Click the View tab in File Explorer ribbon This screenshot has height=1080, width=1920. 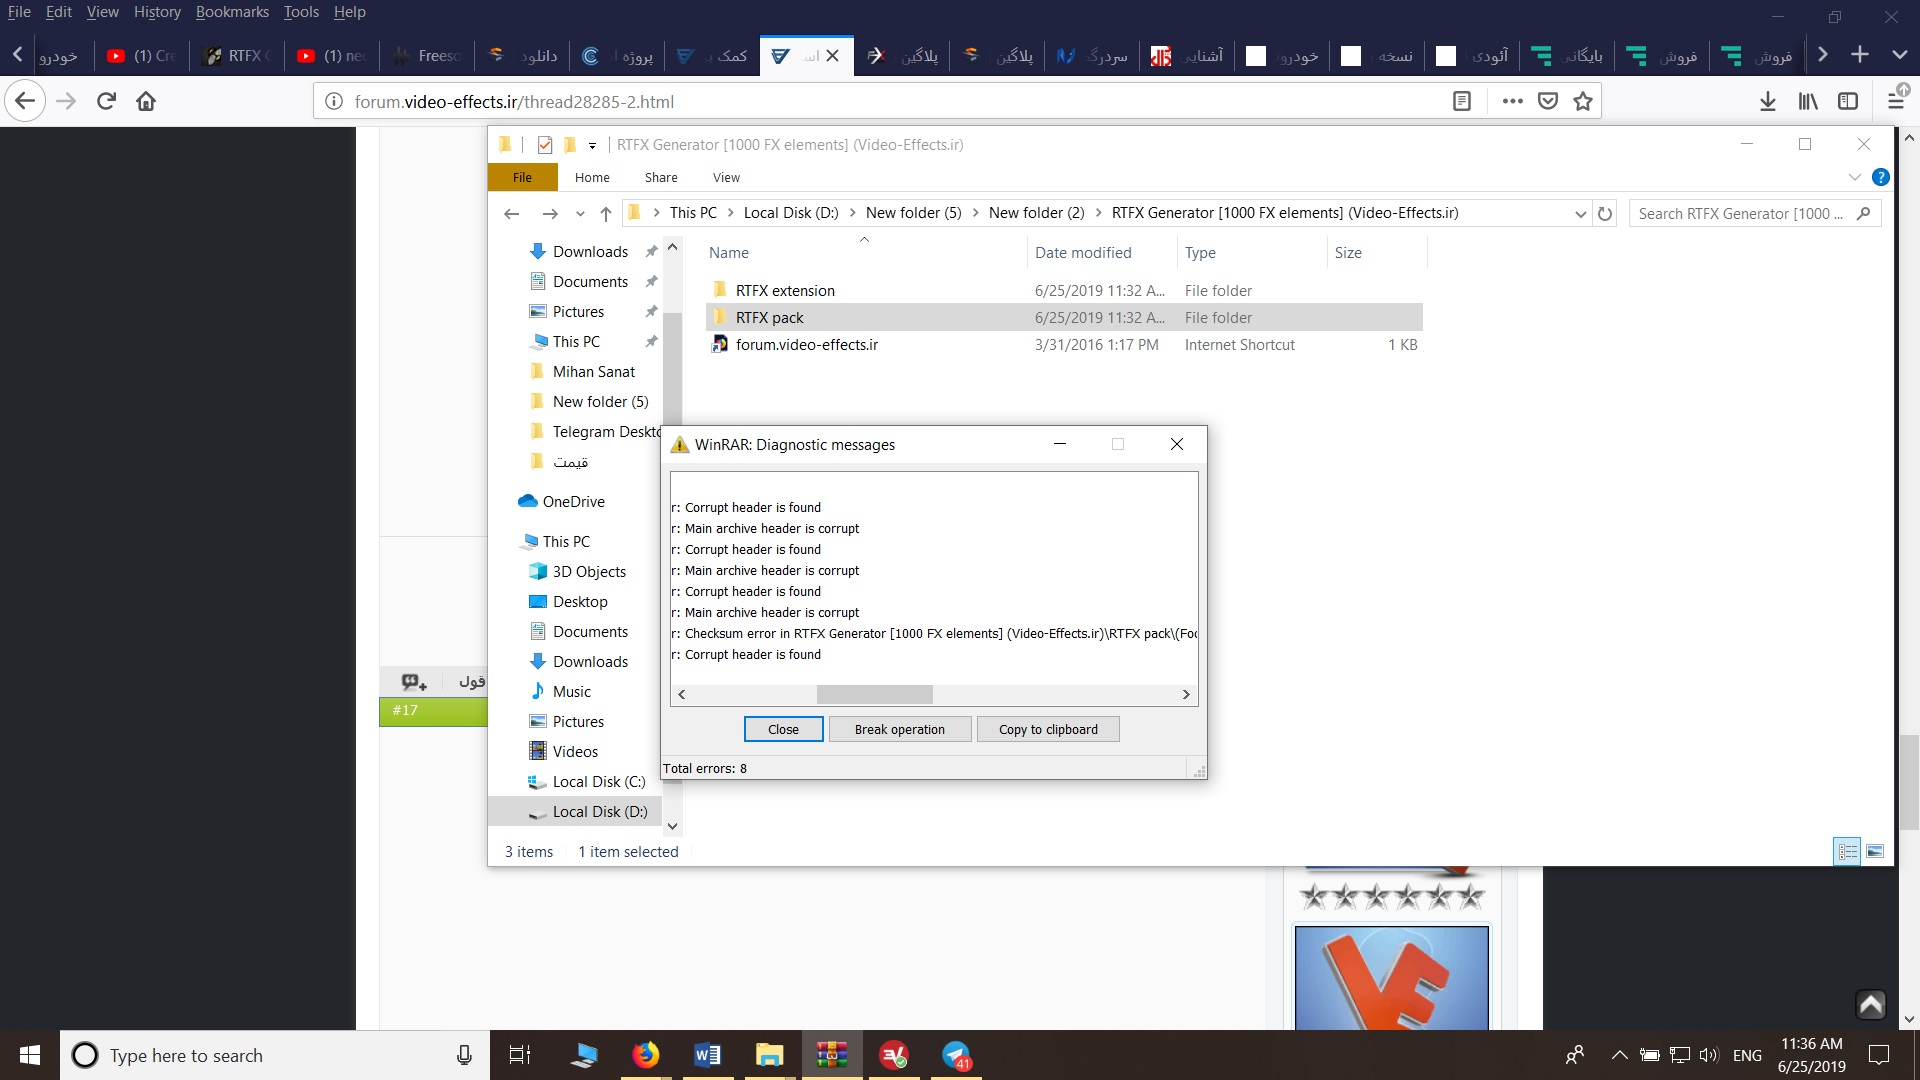(727, 177)
